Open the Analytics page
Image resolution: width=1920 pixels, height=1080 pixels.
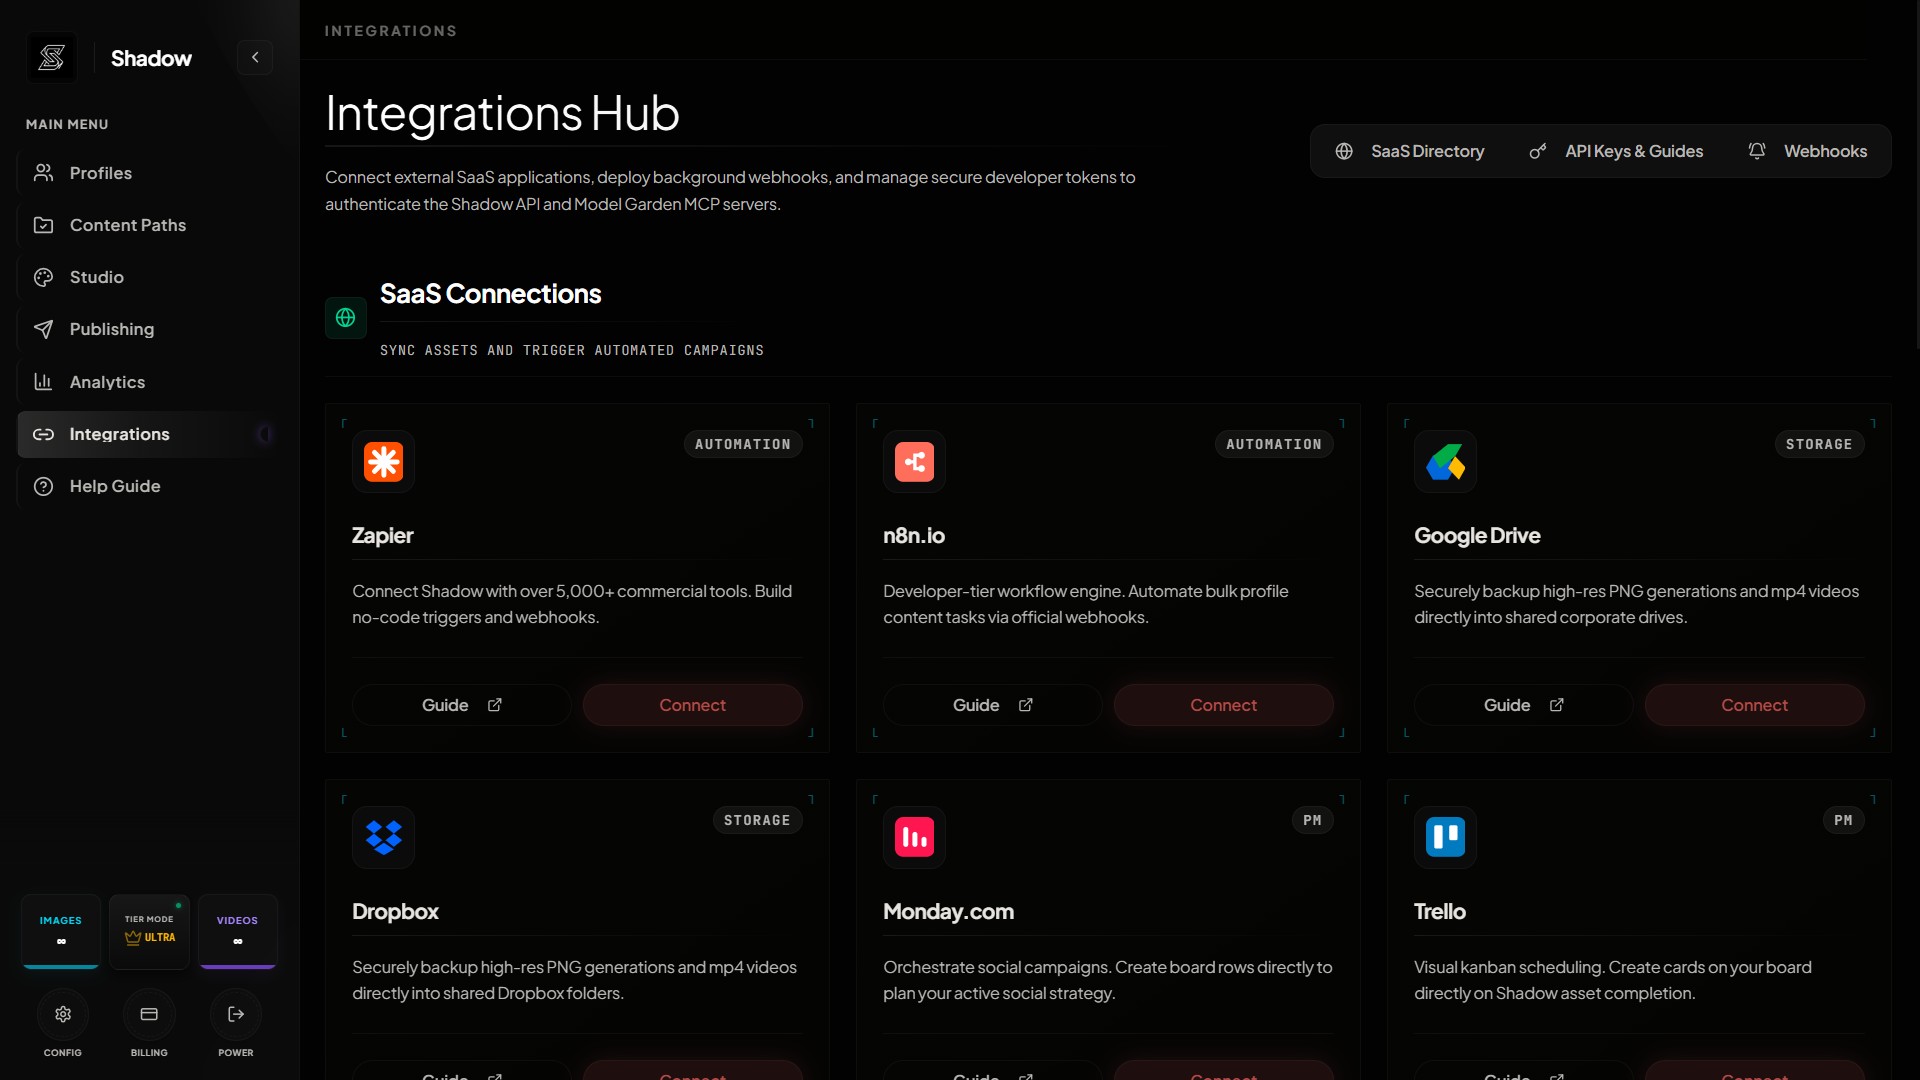point(147,382)
